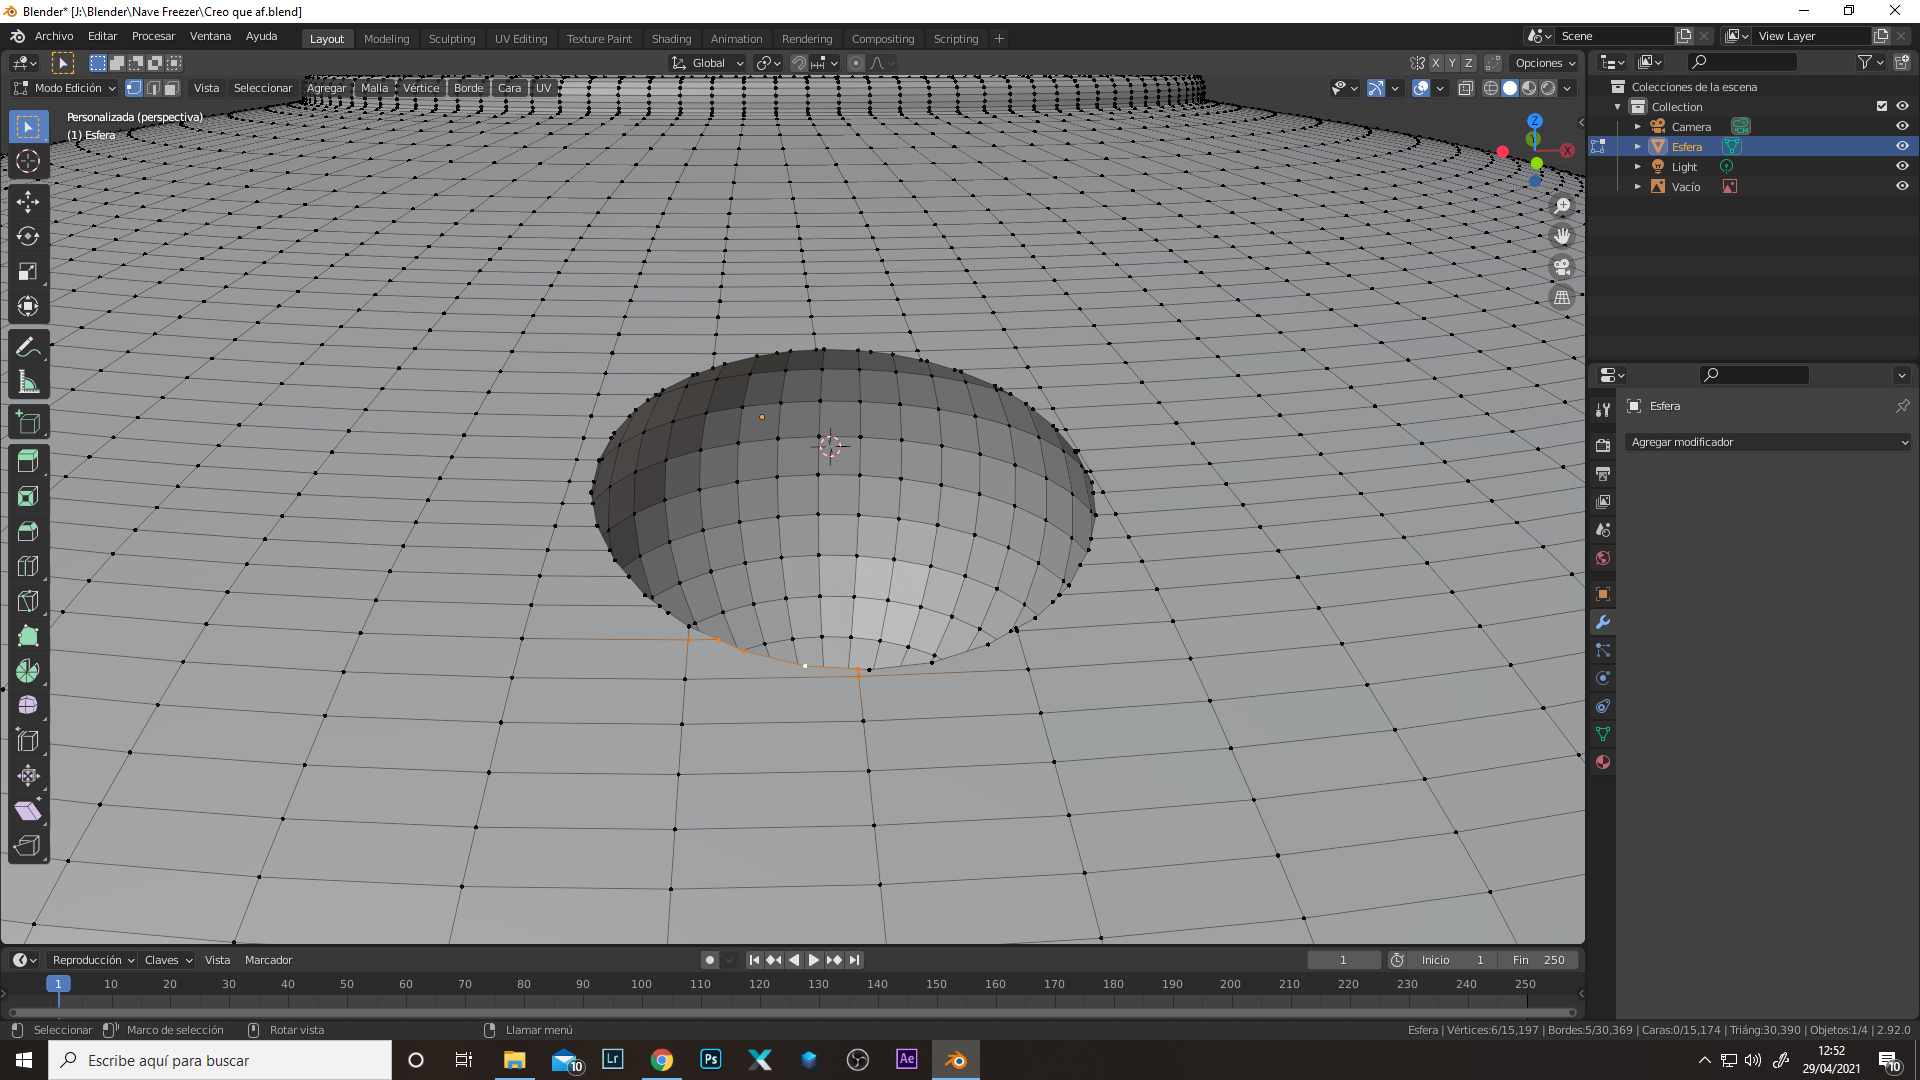This screenshot has height=1080, width=1920.
Task: Open the Modifier properties wrench tab
Action: point(1603,622)
